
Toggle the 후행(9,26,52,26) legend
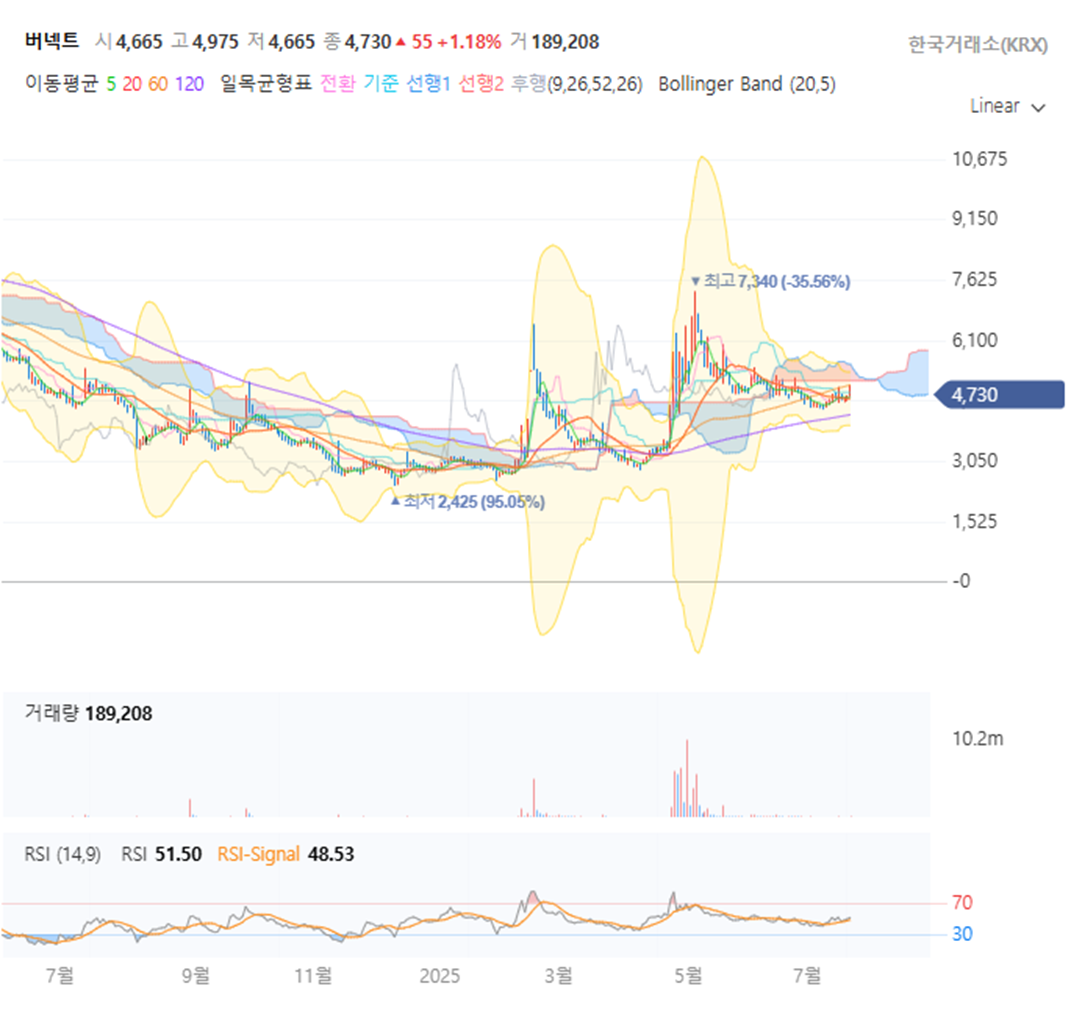tap(577, 84)
